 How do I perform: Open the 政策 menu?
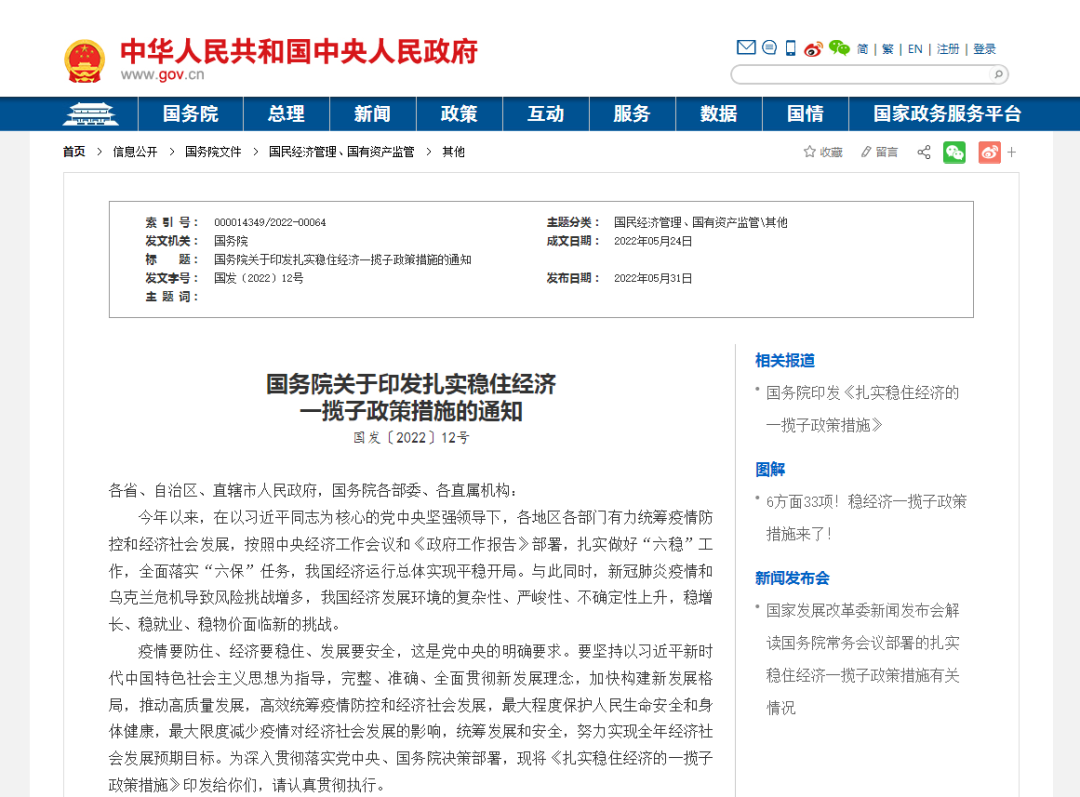(459, 114)
